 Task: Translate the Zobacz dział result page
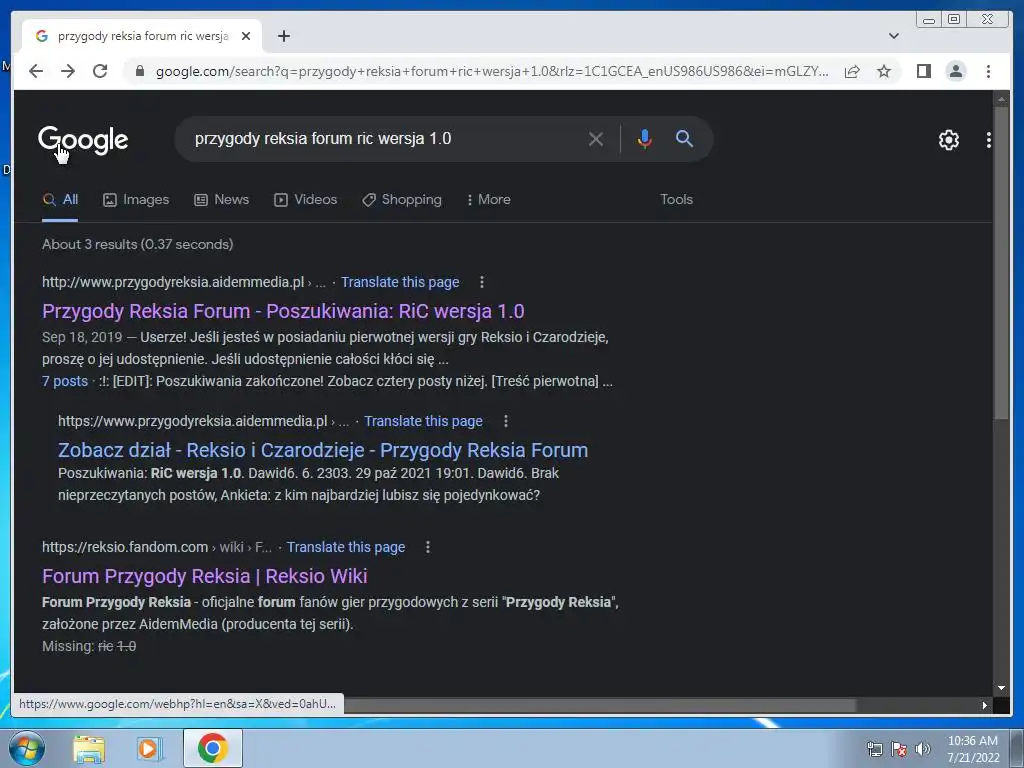point(423,421)
